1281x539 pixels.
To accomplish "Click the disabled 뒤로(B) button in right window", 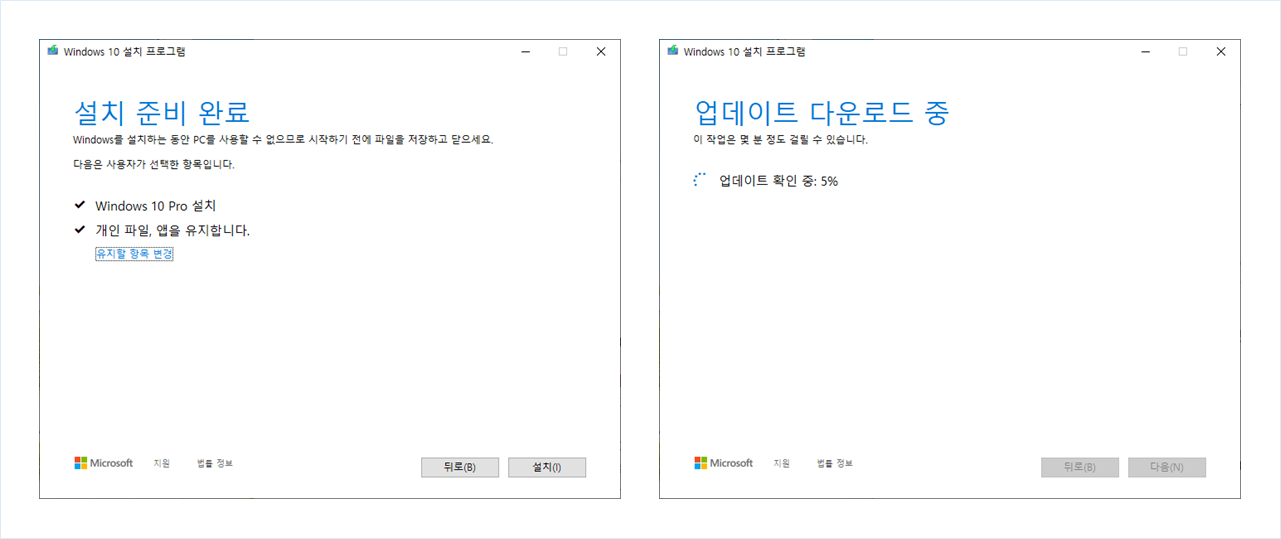I will (x=1080, y=467).
